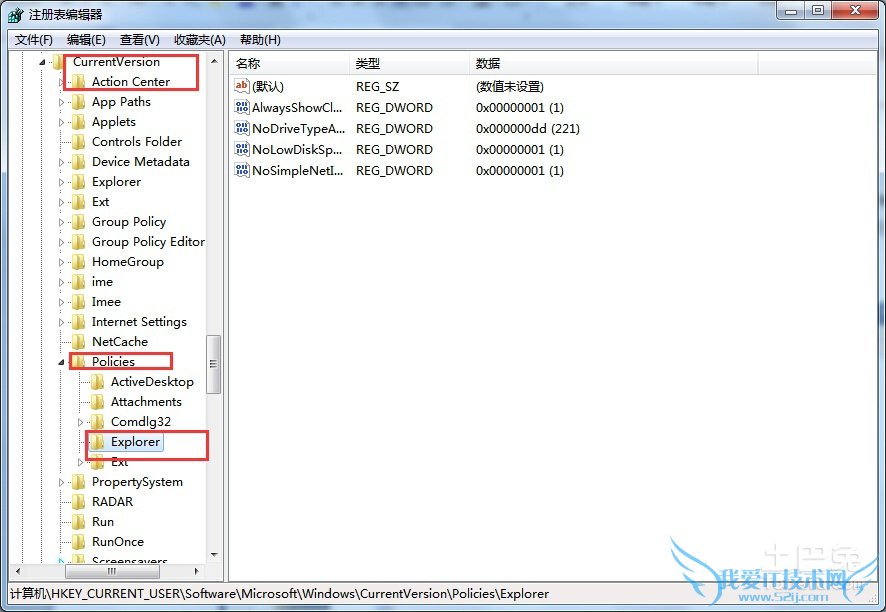Select the Explorer key under CurrentVersion

point(116,182)
